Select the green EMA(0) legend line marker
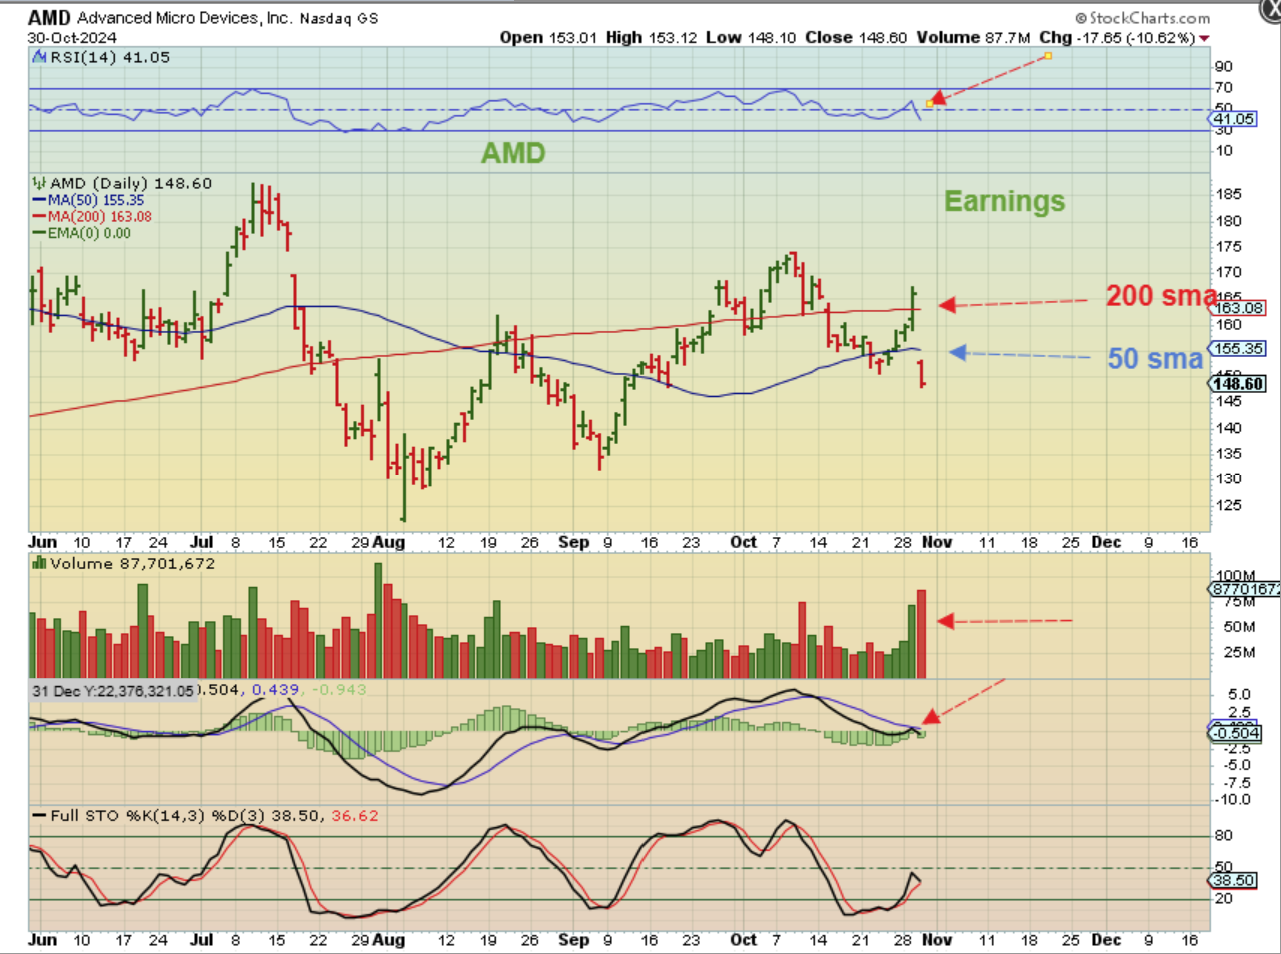This screenshot has width=1281, height=954. click(x=40, y=233)
